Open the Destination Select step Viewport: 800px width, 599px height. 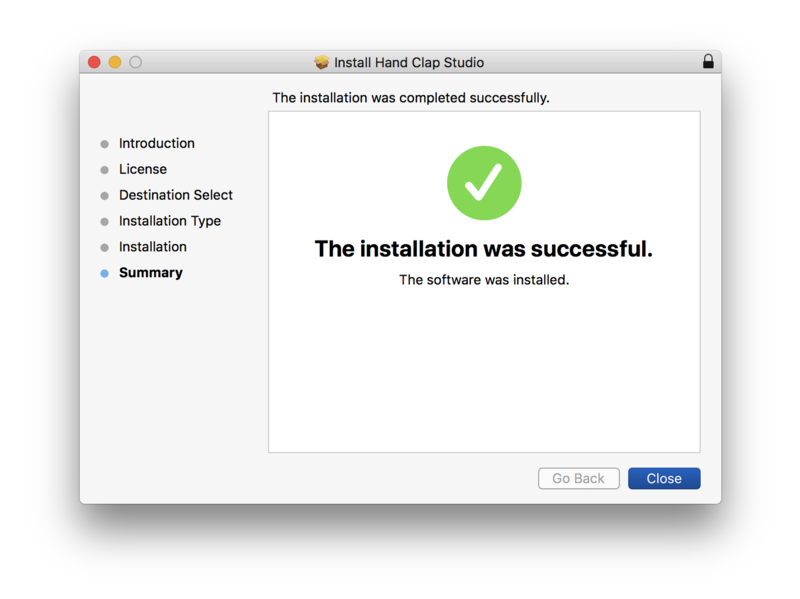176,195
